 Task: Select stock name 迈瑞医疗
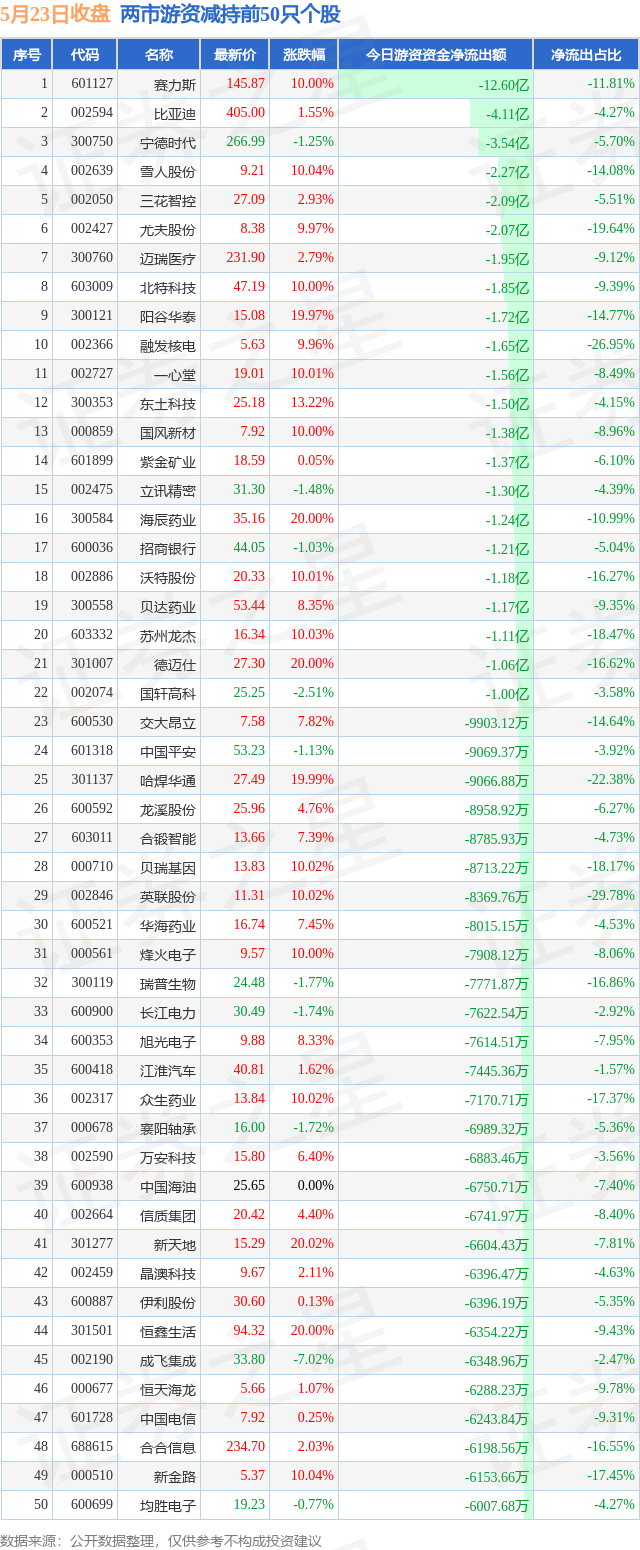(168, 258)
